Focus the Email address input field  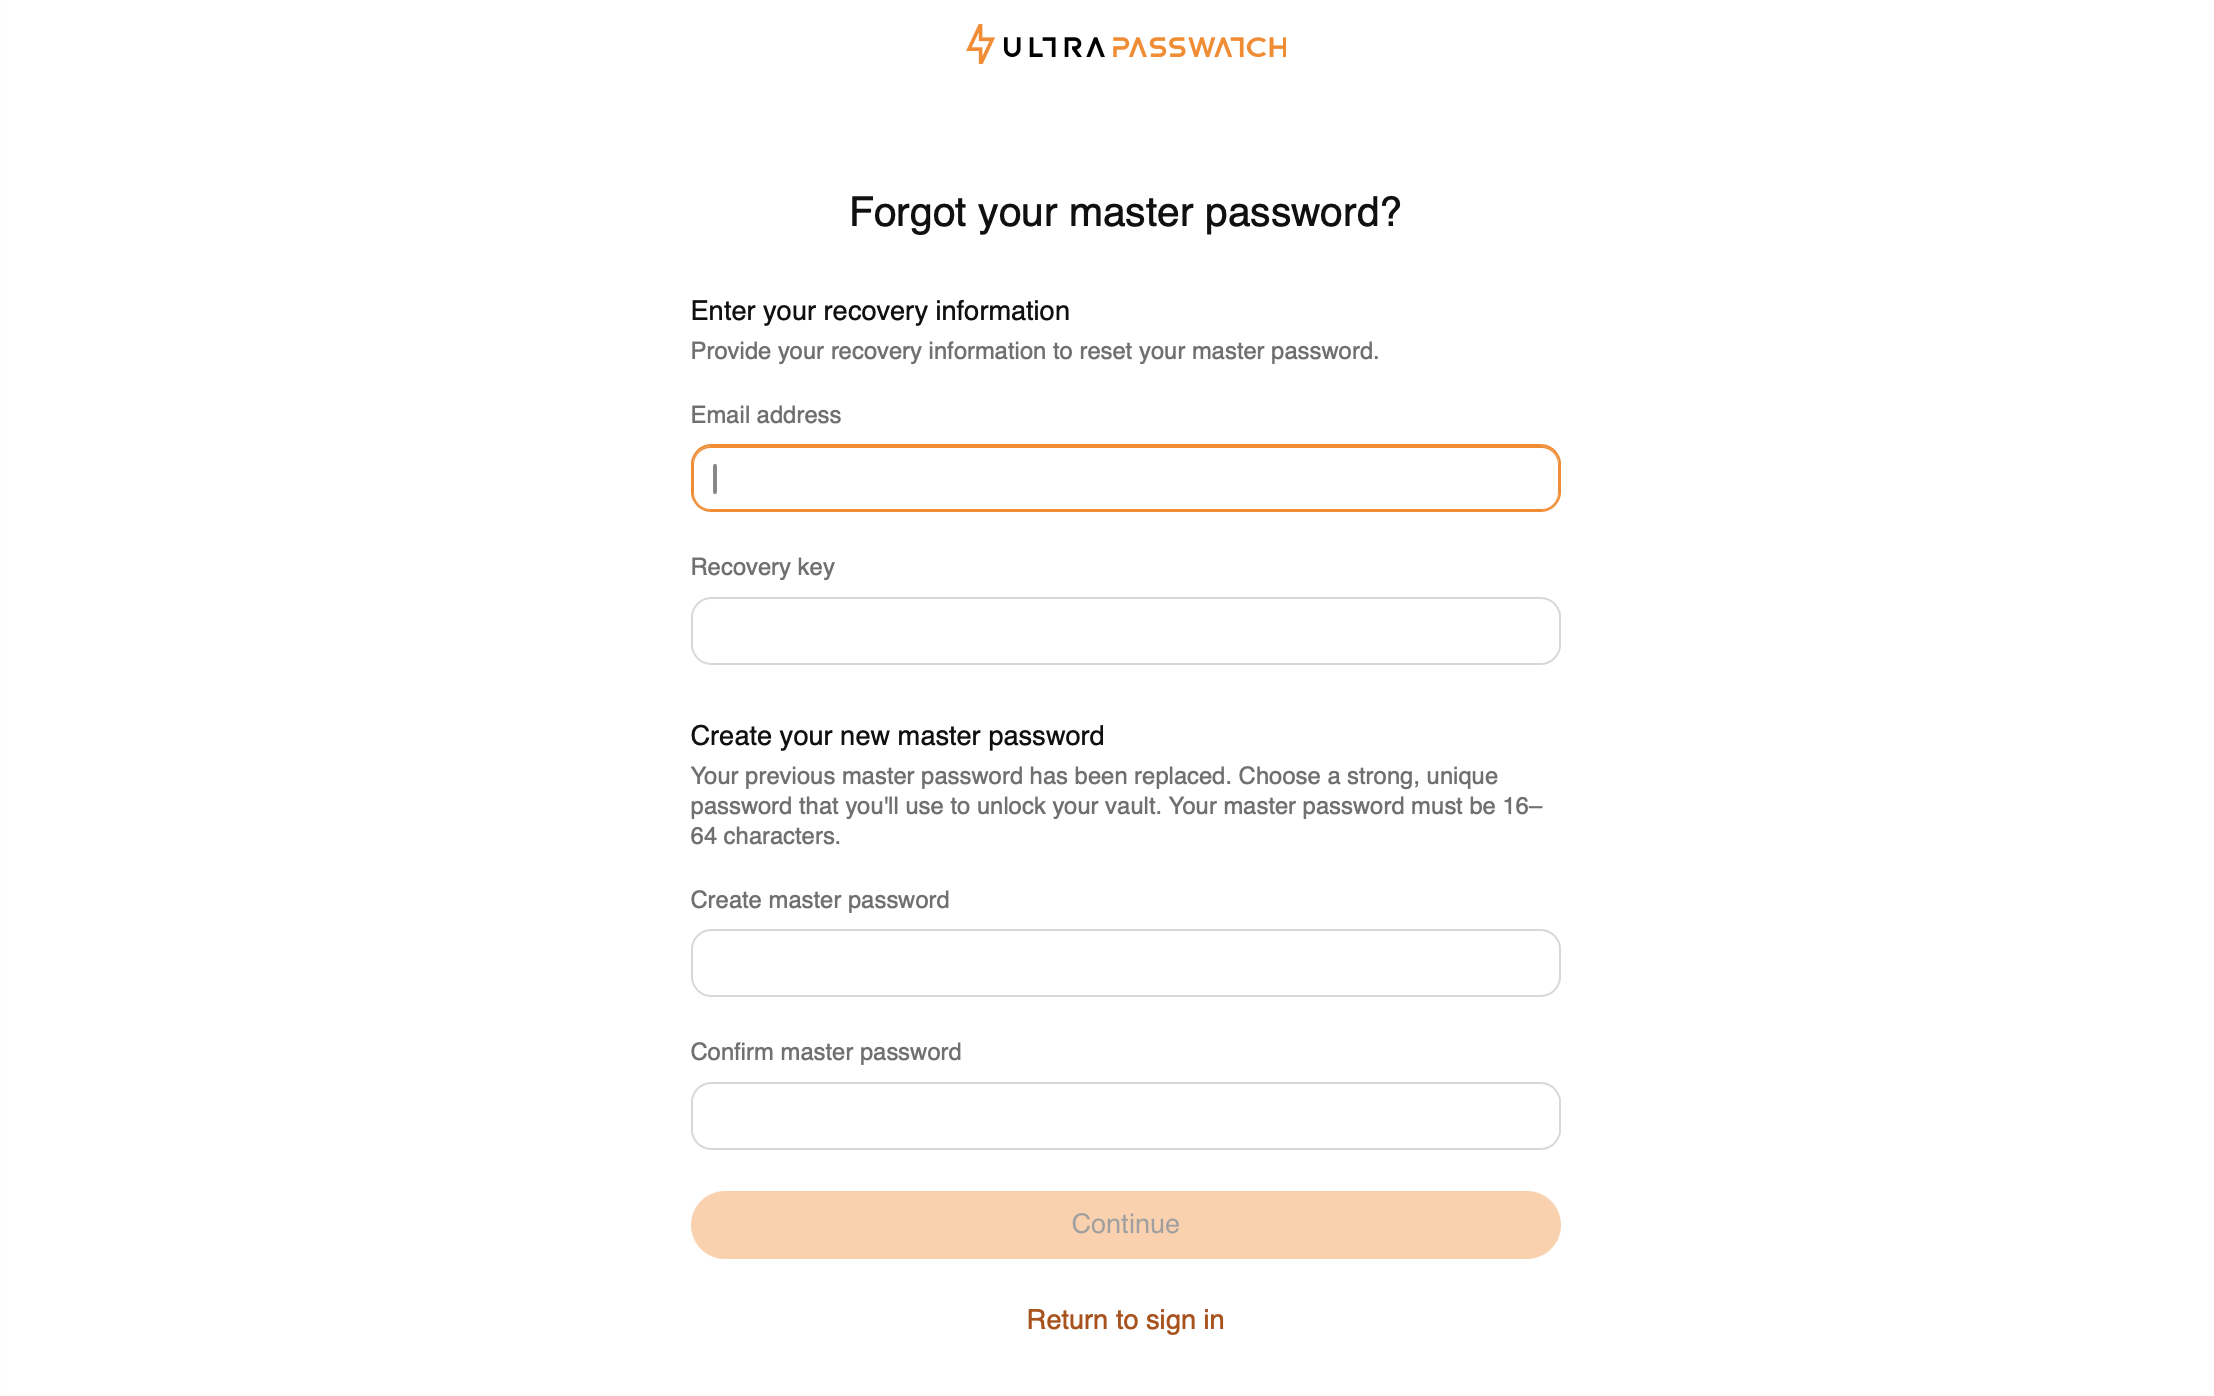pyautogui.click(x=1125, y=478)
